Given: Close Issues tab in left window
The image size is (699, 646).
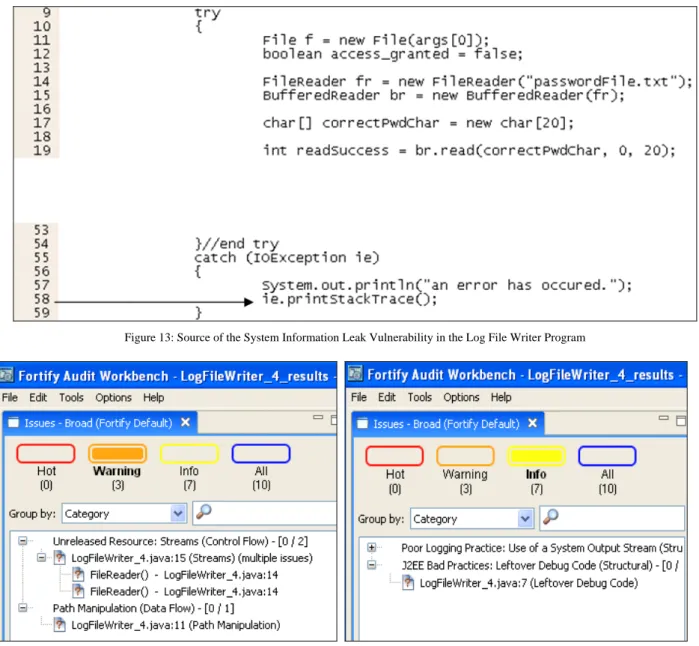Looking at the screenshot, I should [185, 422].
